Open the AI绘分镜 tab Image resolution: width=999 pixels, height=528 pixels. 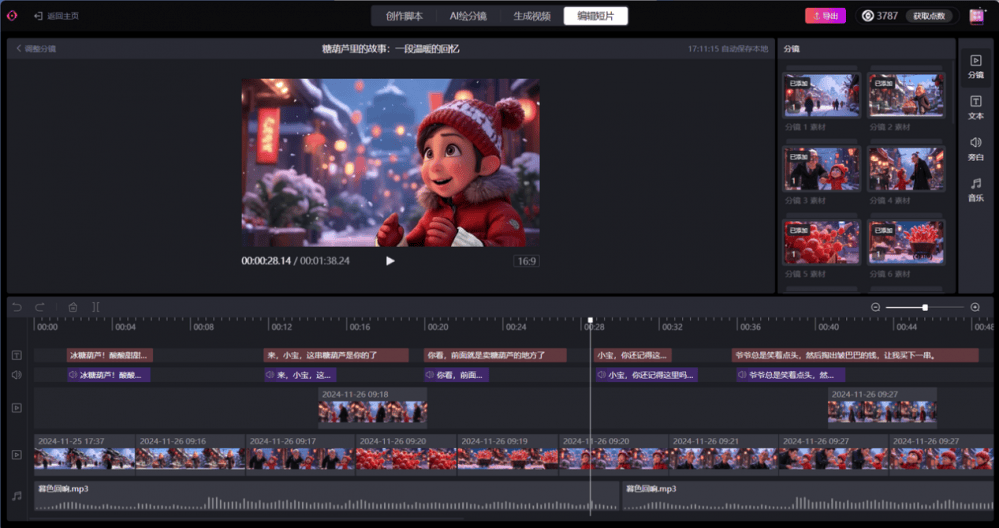(468, 16)
